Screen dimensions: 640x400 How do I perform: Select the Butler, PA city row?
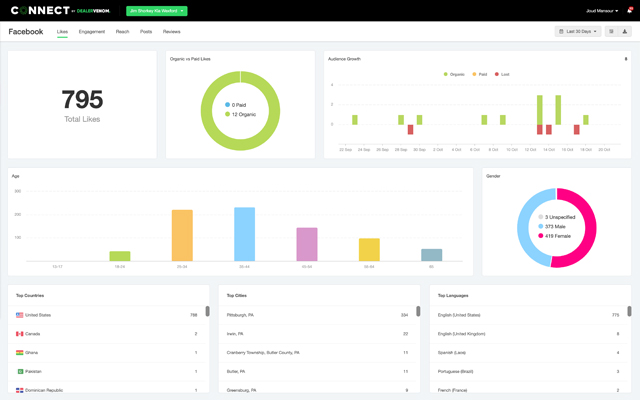coord(318,371)
